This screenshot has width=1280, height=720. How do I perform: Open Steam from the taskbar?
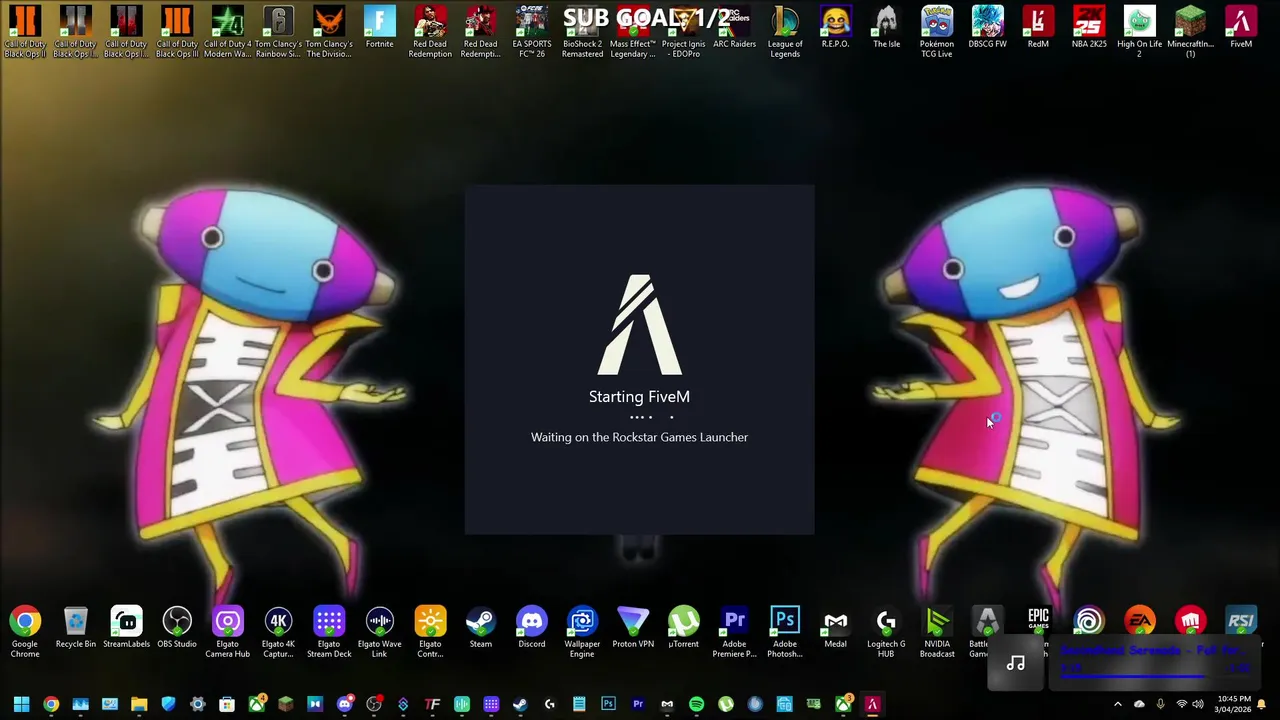[520, 704]
